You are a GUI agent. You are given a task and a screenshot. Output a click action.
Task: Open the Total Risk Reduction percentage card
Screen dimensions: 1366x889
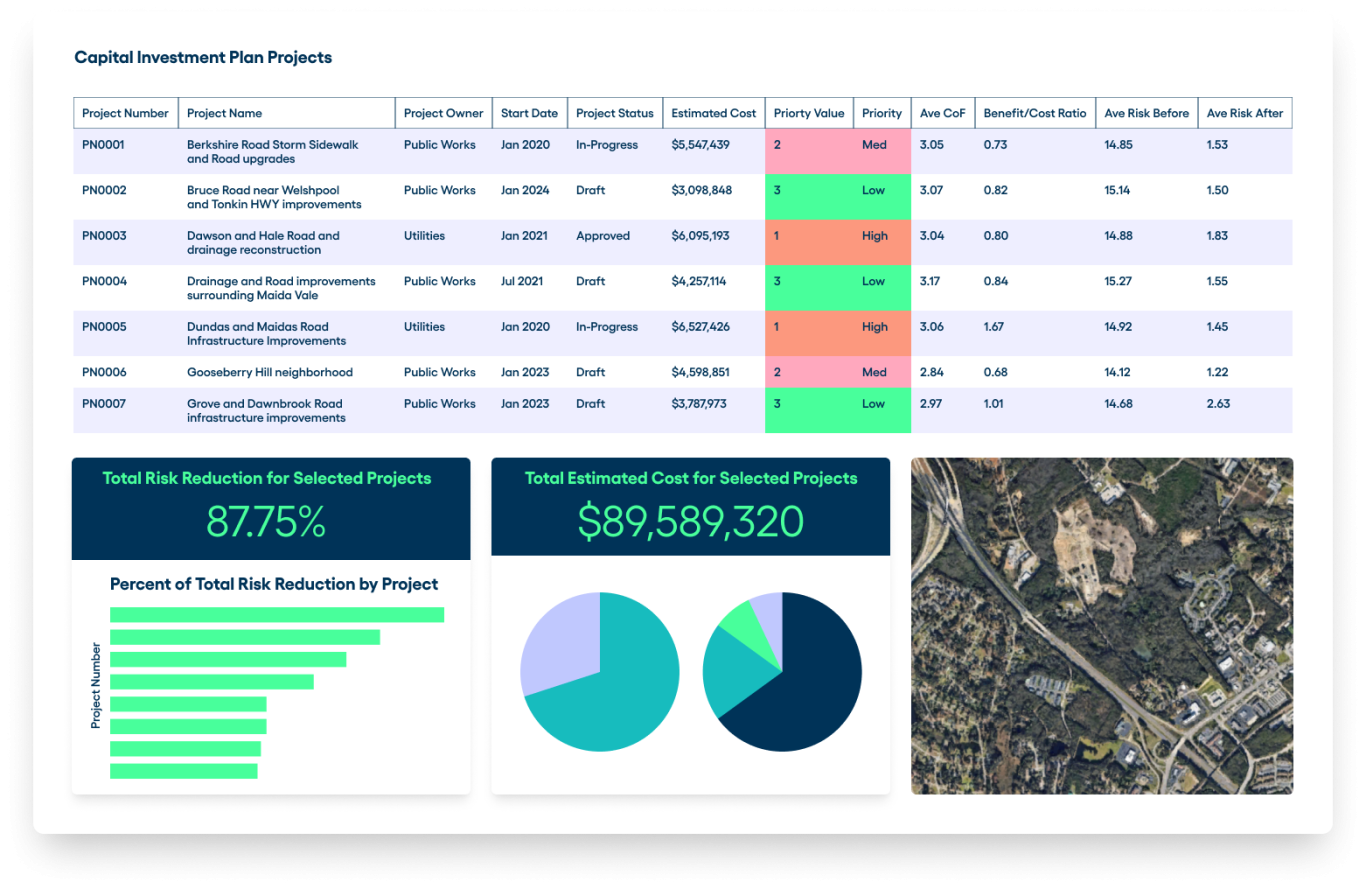pyautogui.click(x=270, y=520)
